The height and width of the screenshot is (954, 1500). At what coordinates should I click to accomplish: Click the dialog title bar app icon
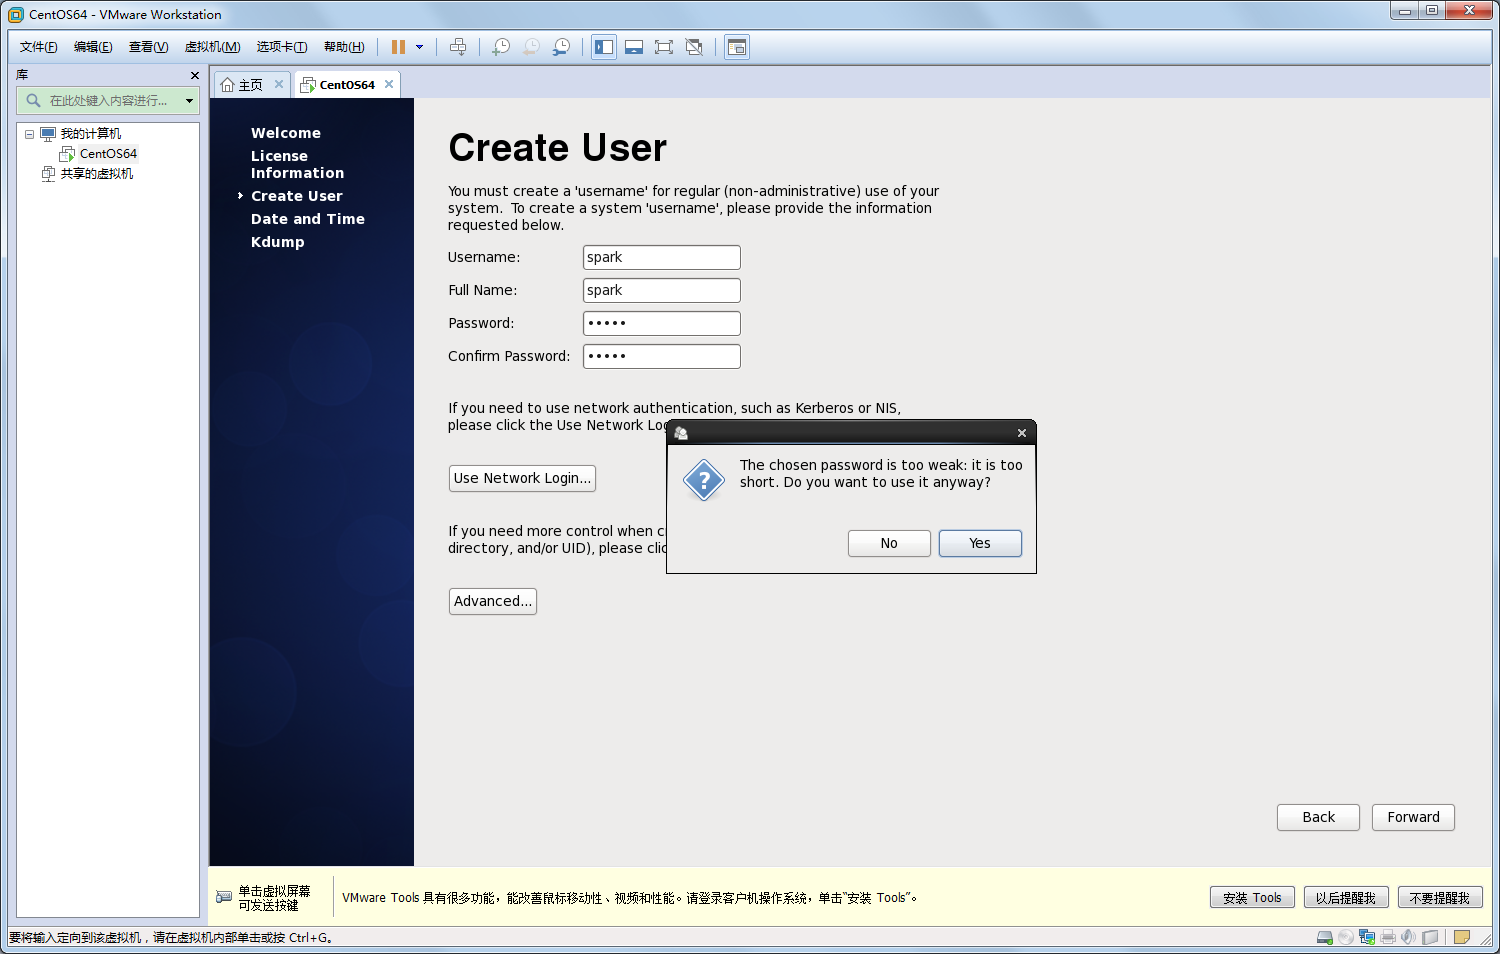click(x=681, y=433)
